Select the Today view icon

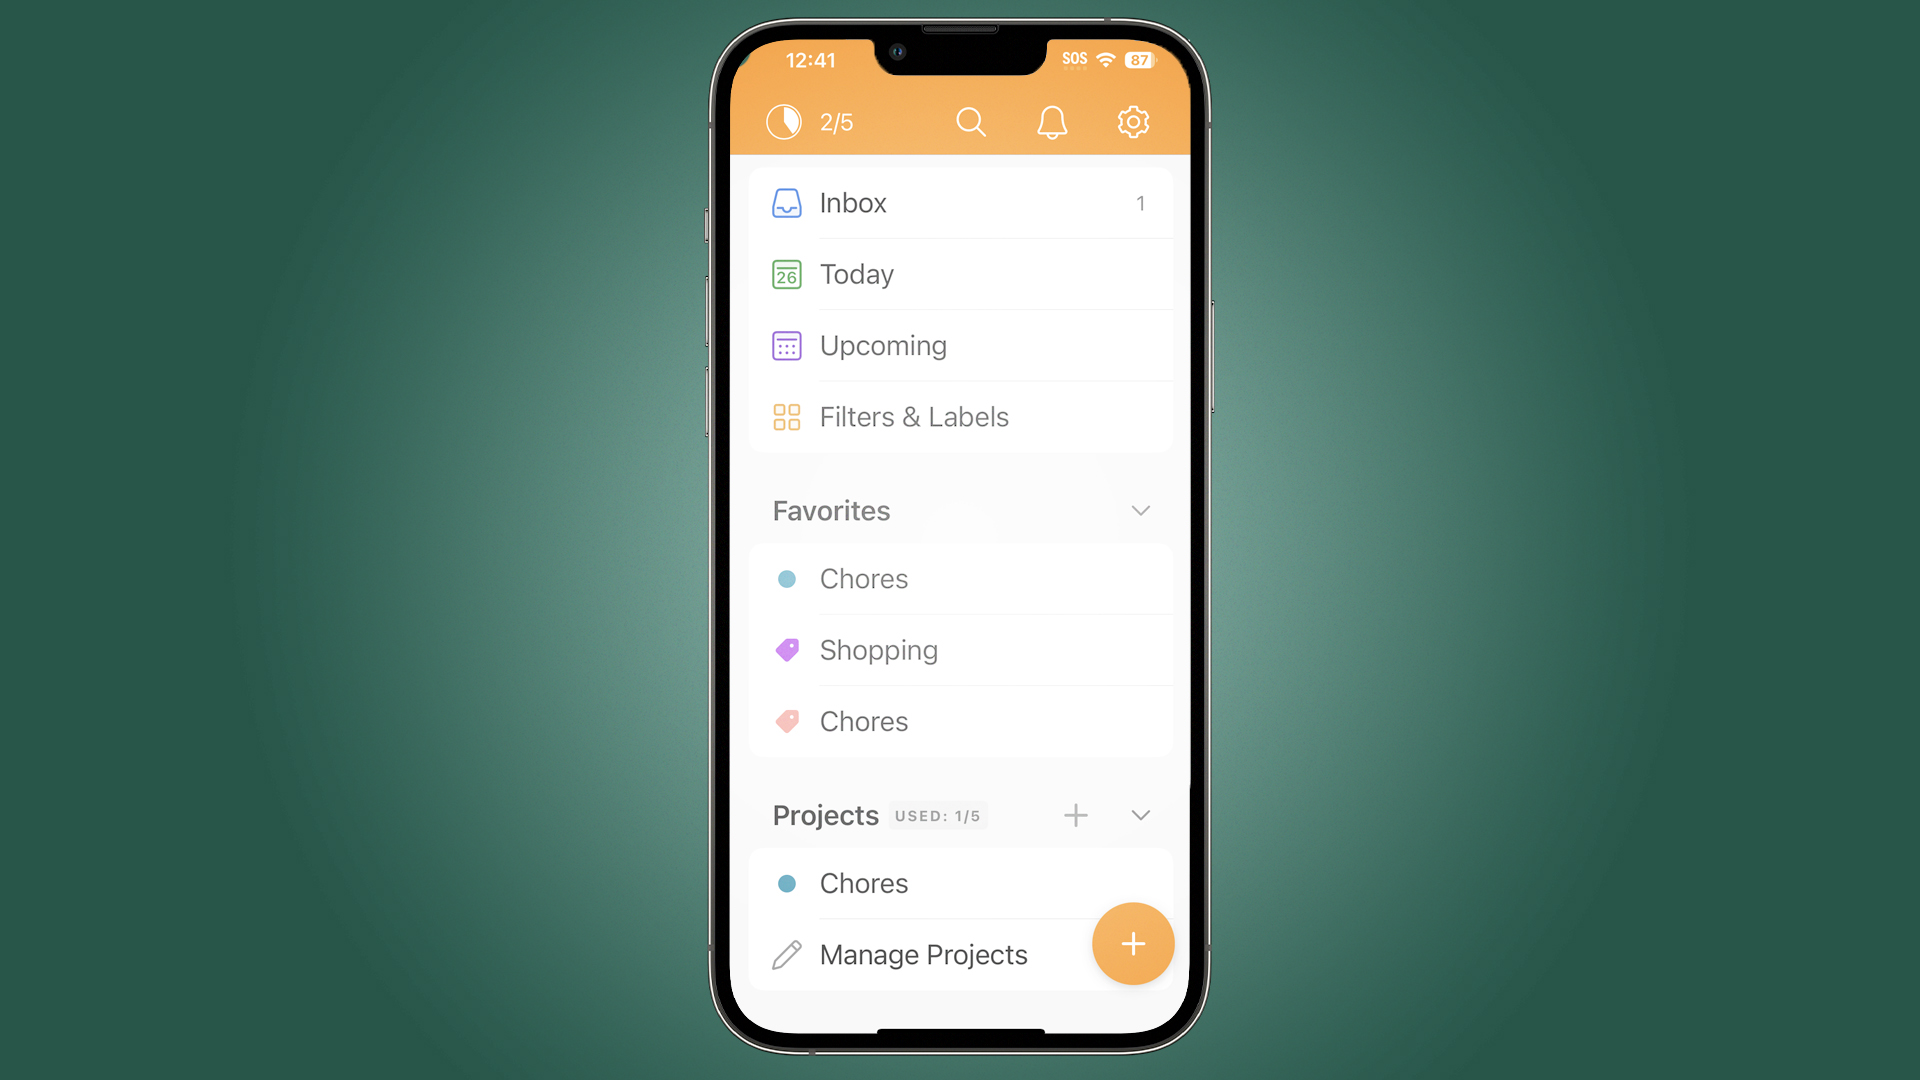tap(785, 273)
